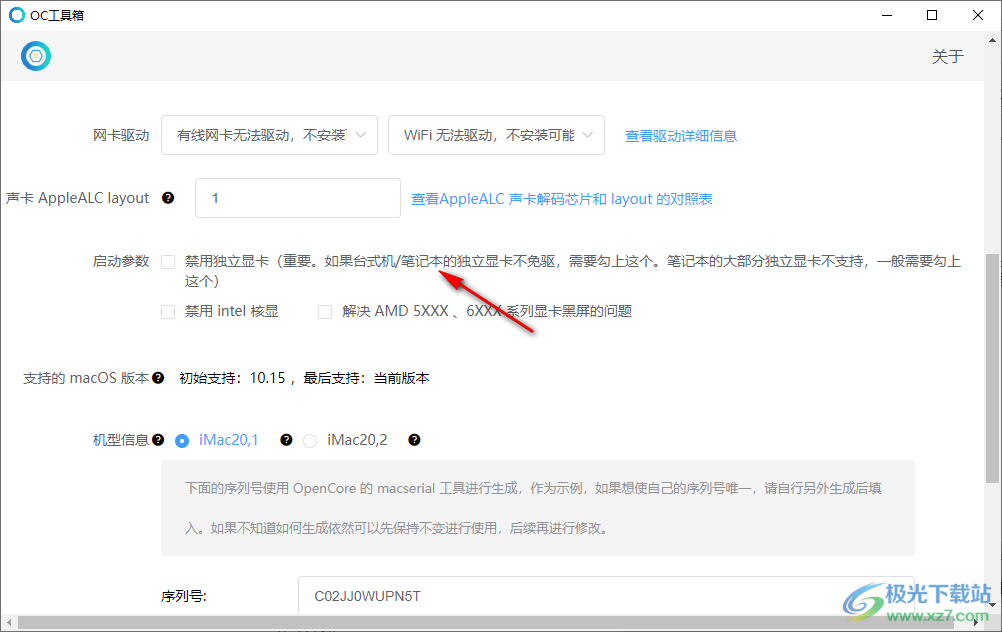Open 查看AppleALC 声卡解码芯片 layout 对照表 link

pyautogui.click(x=561, y=199)
